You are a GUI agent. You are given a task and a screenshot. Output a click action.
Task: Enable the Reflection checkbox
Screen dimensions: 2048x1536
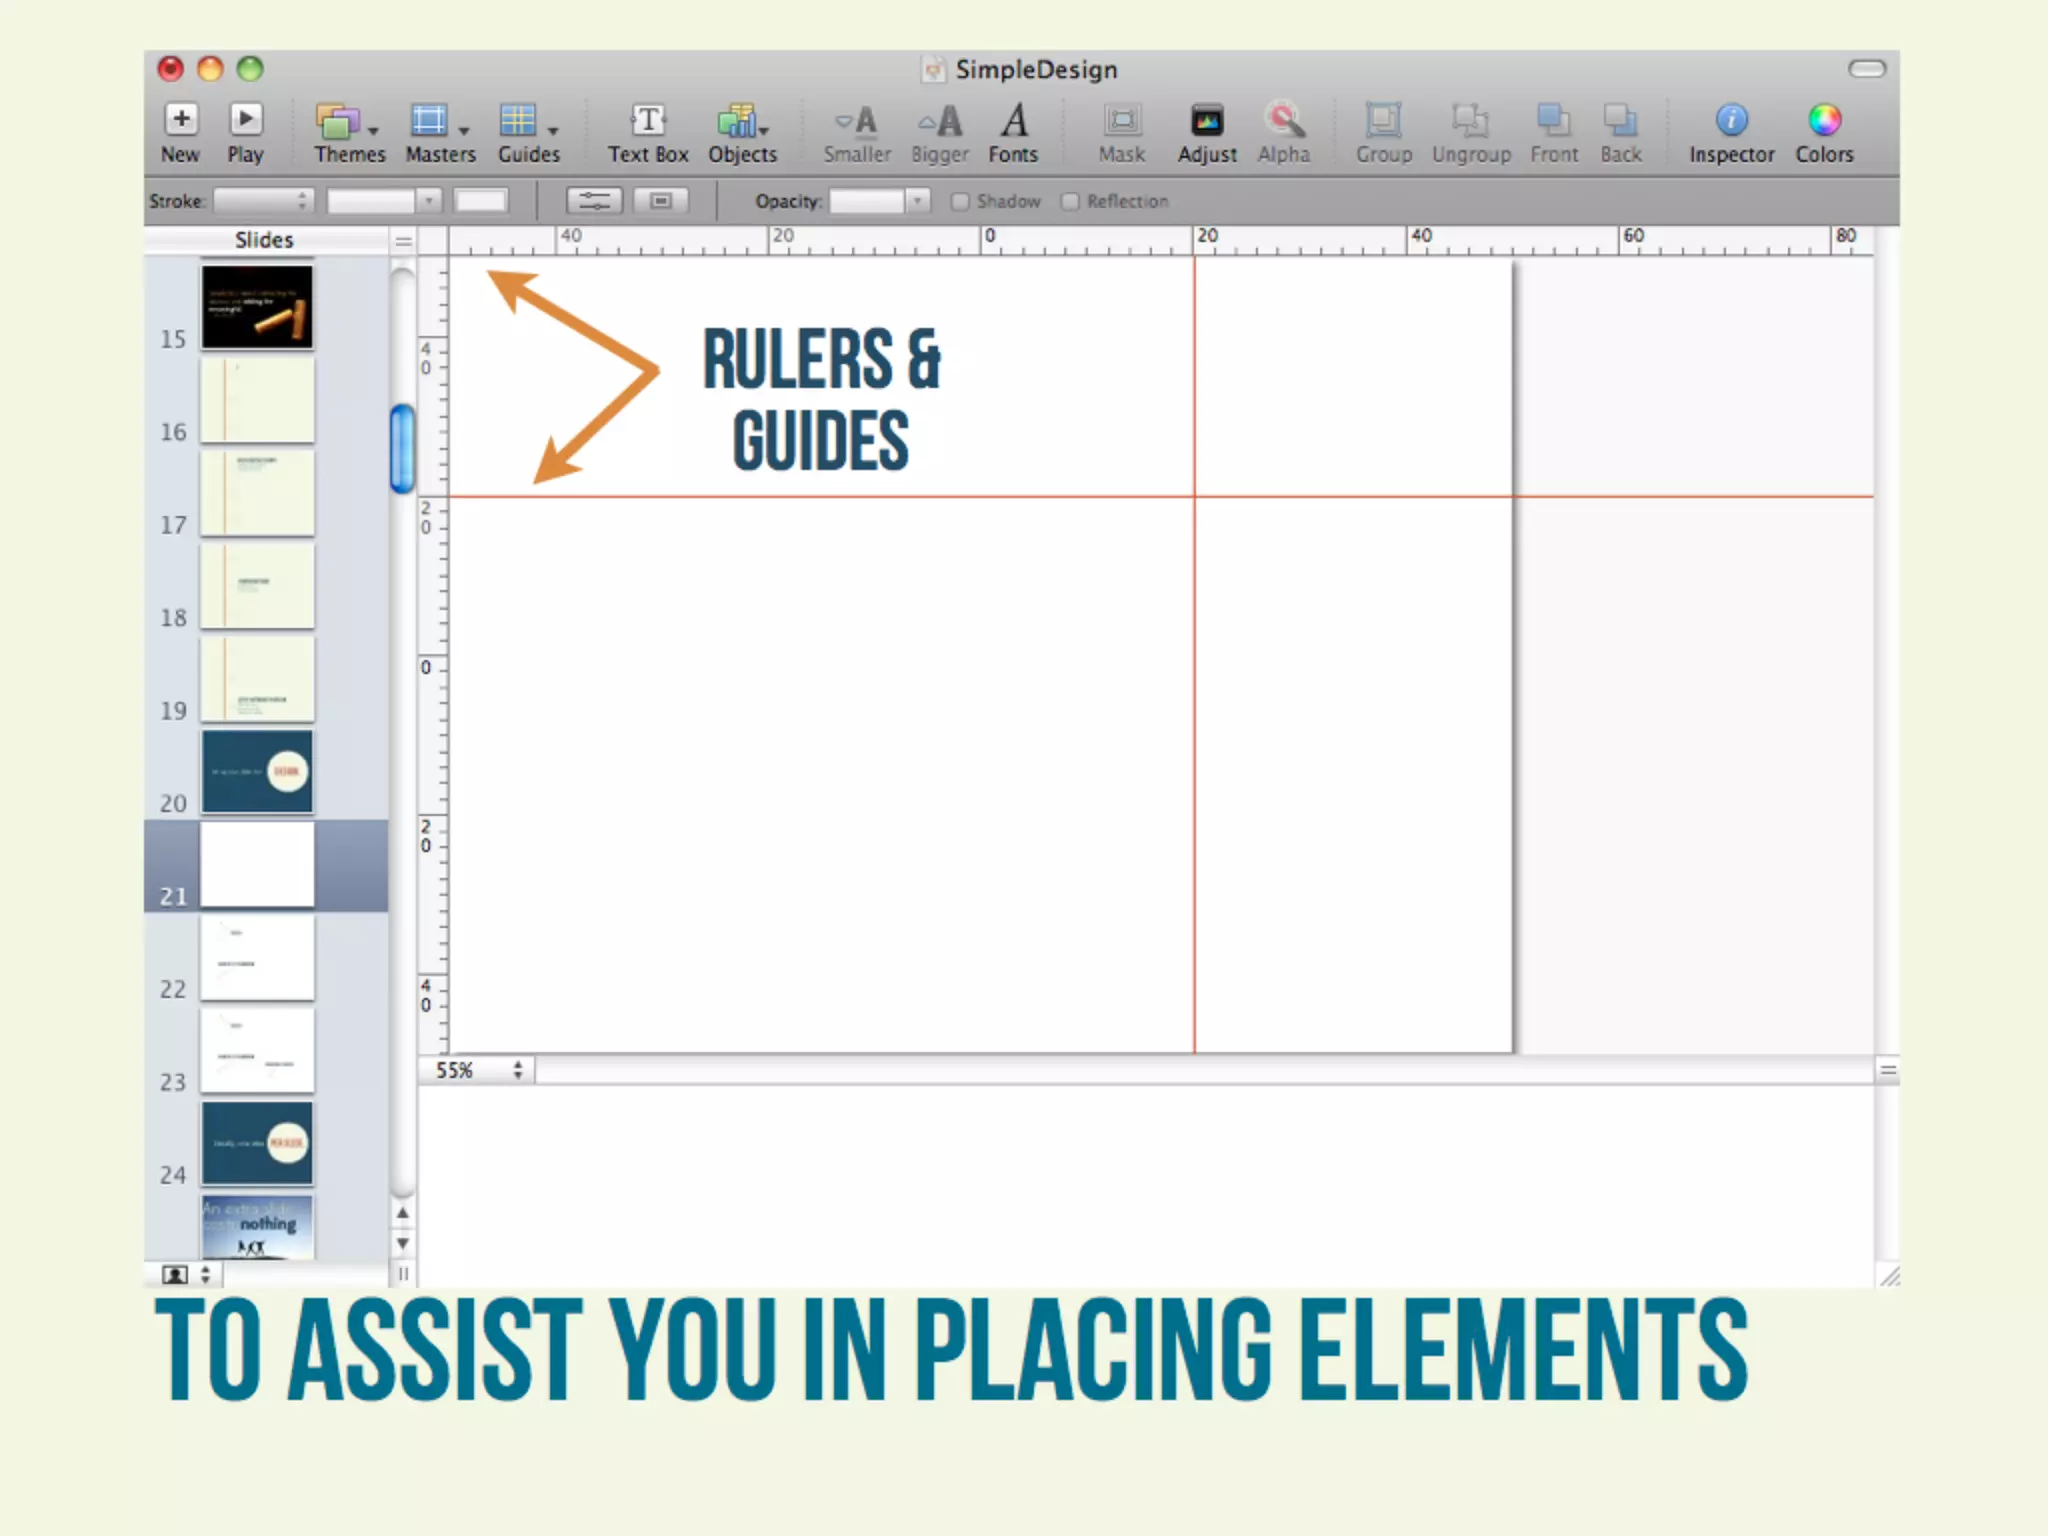(1070, 202)
